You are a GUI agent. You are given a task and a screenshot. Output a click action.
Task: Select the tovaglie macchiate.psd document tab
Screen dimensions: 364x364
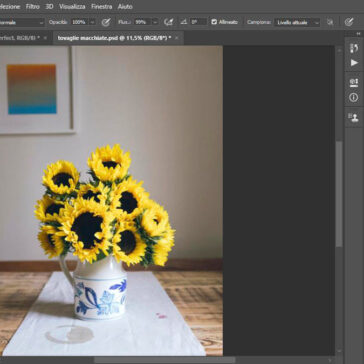point(114,38)
